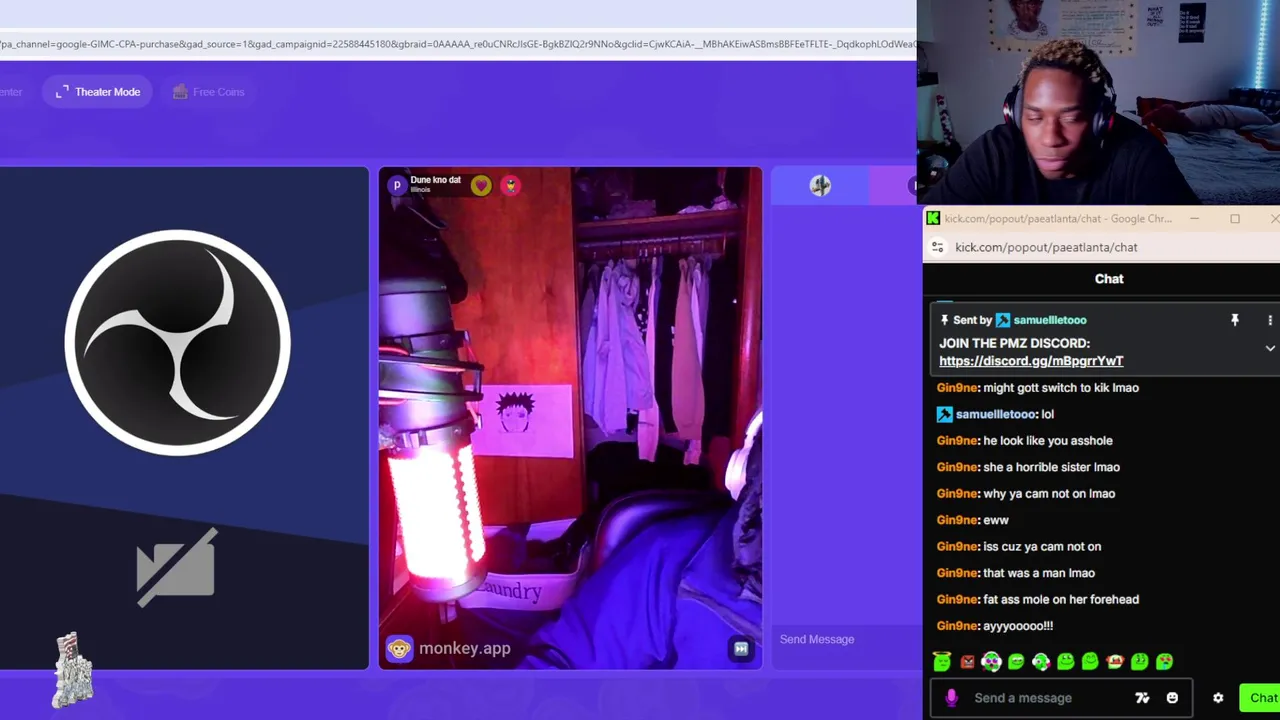Screen dimensions: 1280x720
Task: Insert the heart-eyes drooling green emote
Action: 1164,661
